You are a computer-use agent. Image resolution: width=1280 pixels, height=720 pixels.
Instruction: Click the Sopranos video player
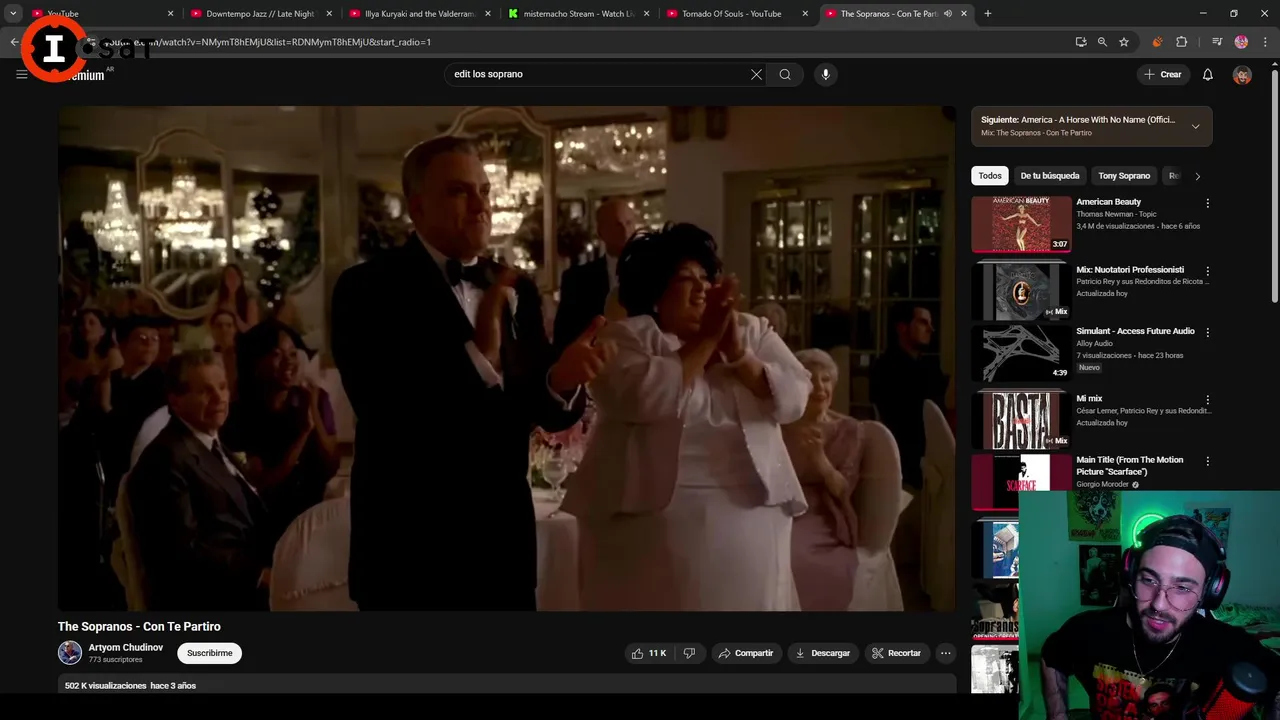pyautogui.click(x=506, y=358)
